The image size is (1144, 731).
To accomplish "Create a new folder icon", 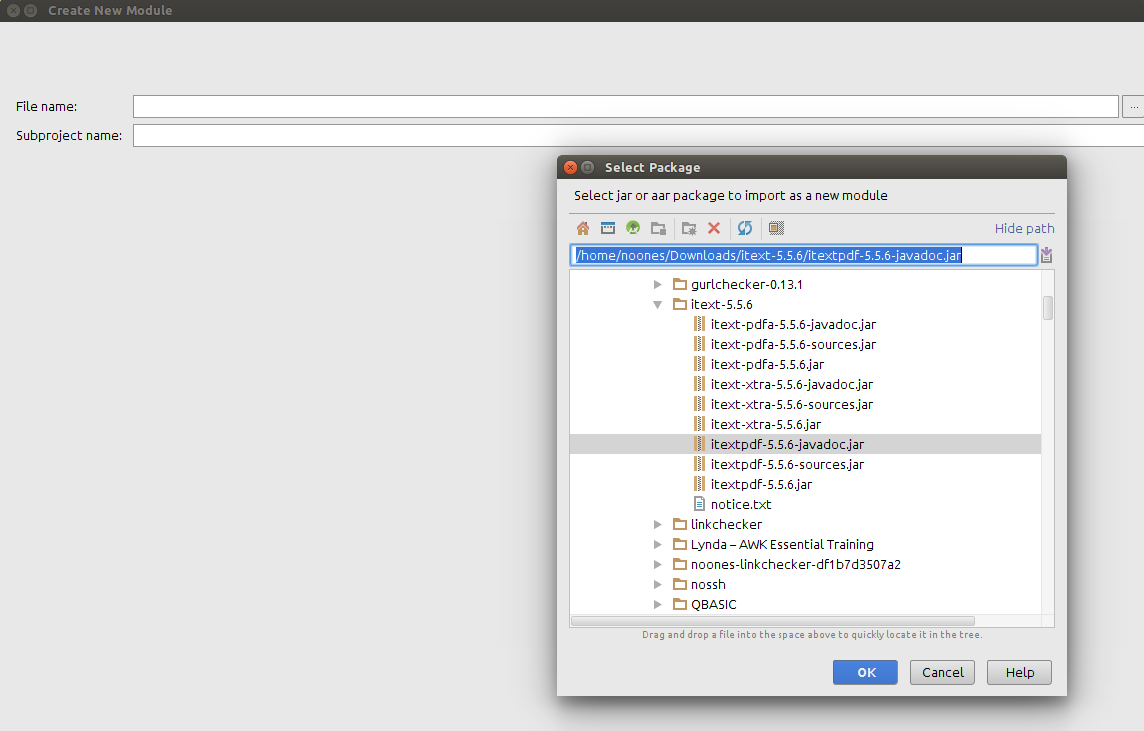I will [x=689, y=228].
